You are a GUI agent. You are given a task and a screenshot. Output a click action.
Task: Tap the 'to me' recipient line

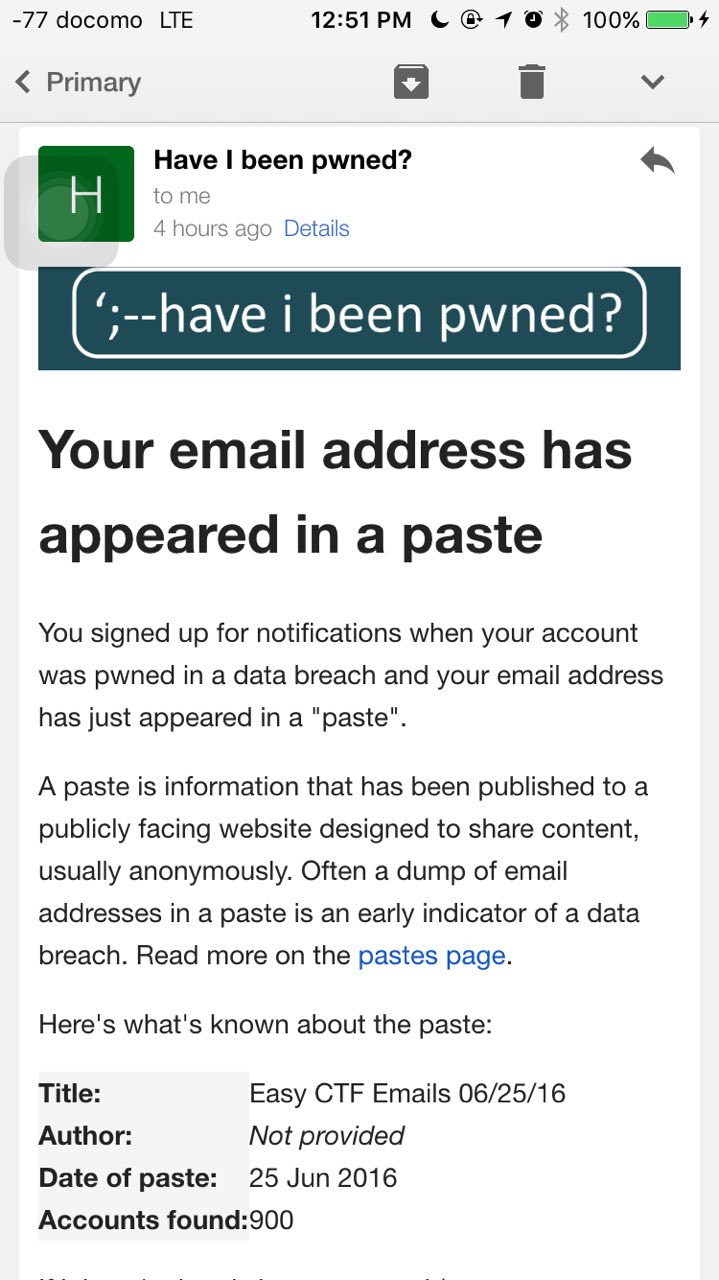pos(182,196)
